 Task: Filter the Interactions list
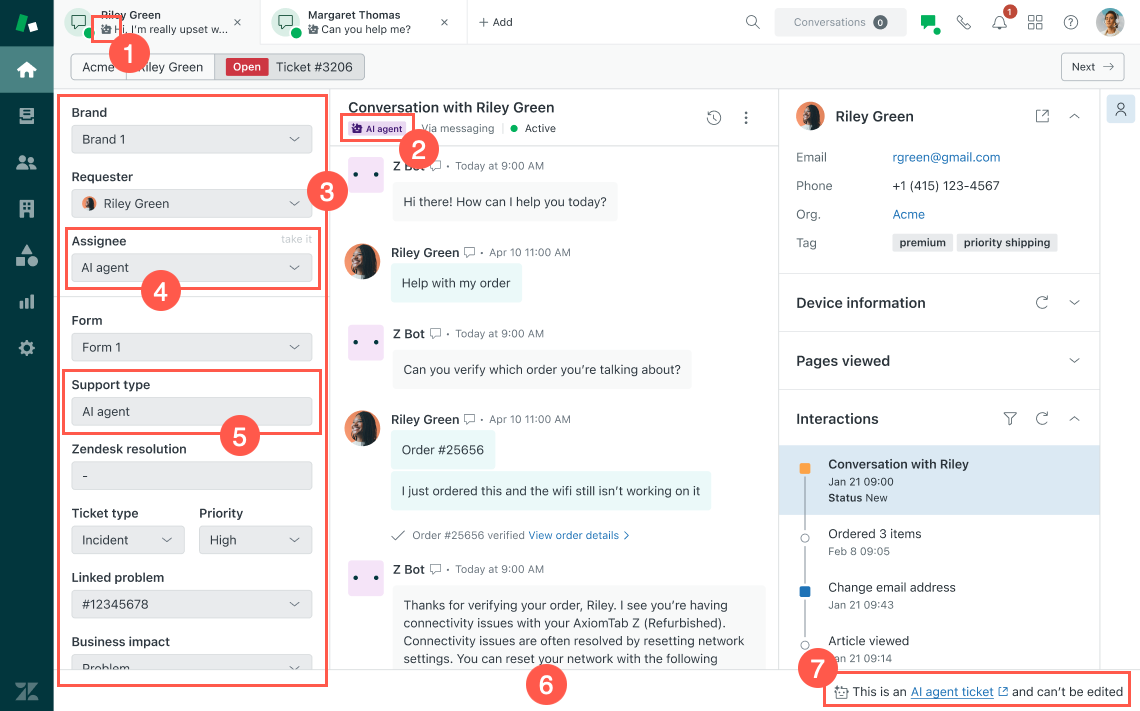coord(1009,419)
